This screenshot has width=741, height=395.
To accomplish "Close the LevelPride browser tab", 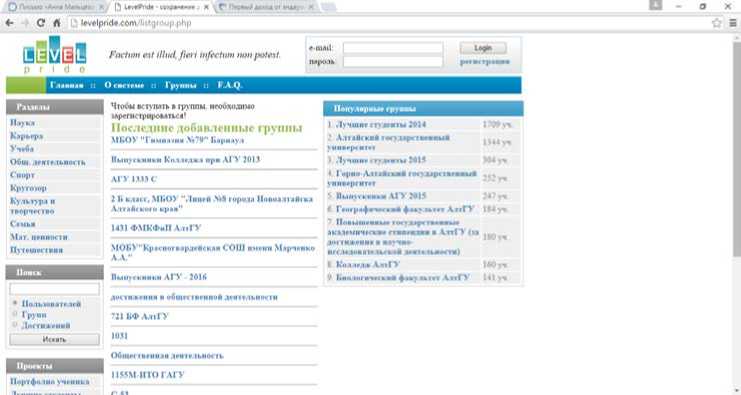I will pos(206,7).
